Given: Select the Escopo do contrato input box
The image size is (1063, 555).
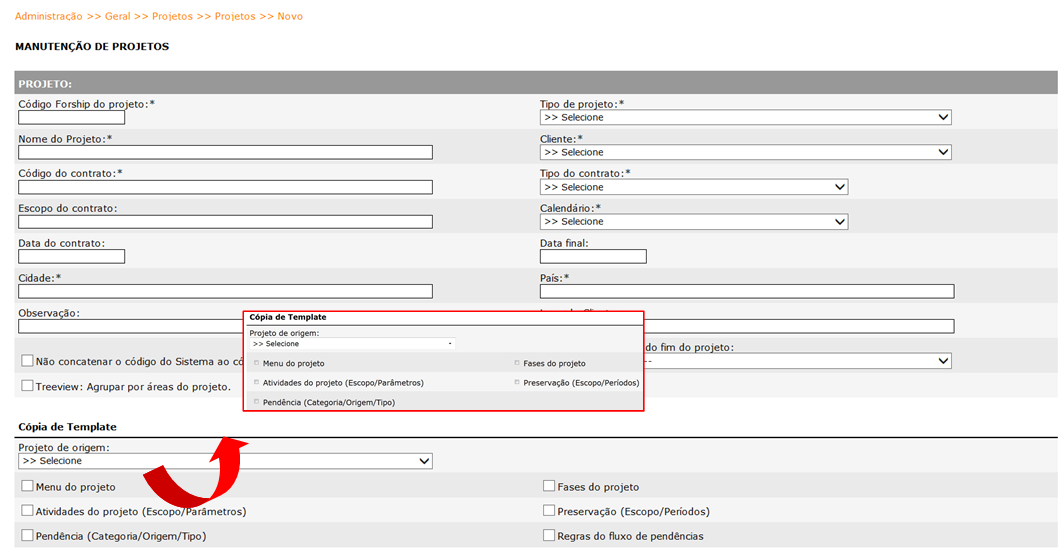Looking at the screenshot, I should coord(225,222).
